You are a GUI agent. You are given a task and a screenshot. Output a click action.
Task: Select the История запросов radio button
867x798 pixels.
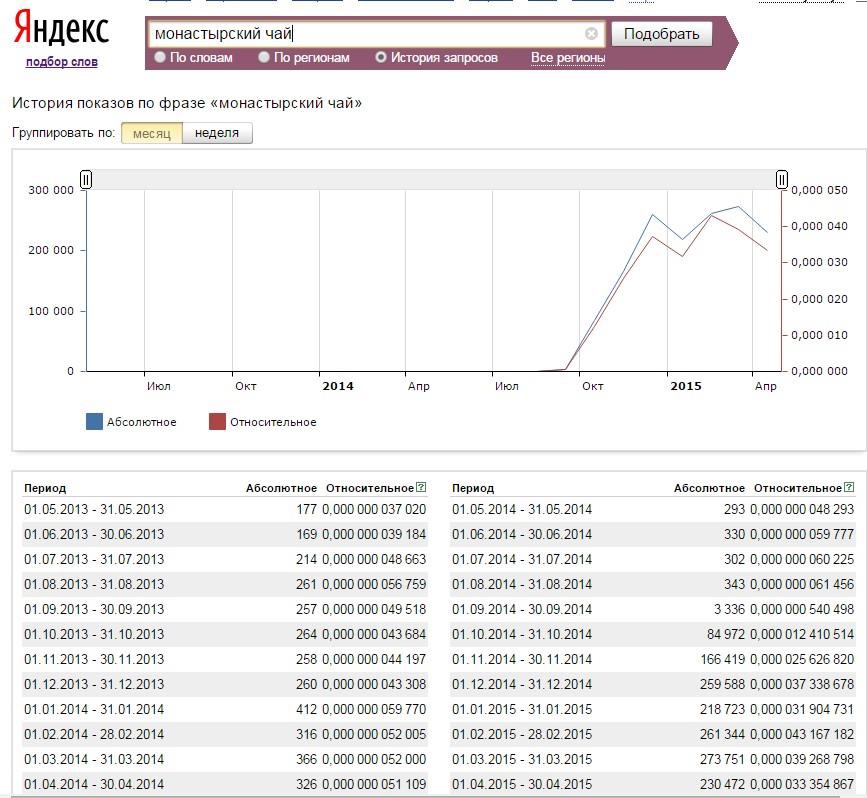[x=380, y=57]
